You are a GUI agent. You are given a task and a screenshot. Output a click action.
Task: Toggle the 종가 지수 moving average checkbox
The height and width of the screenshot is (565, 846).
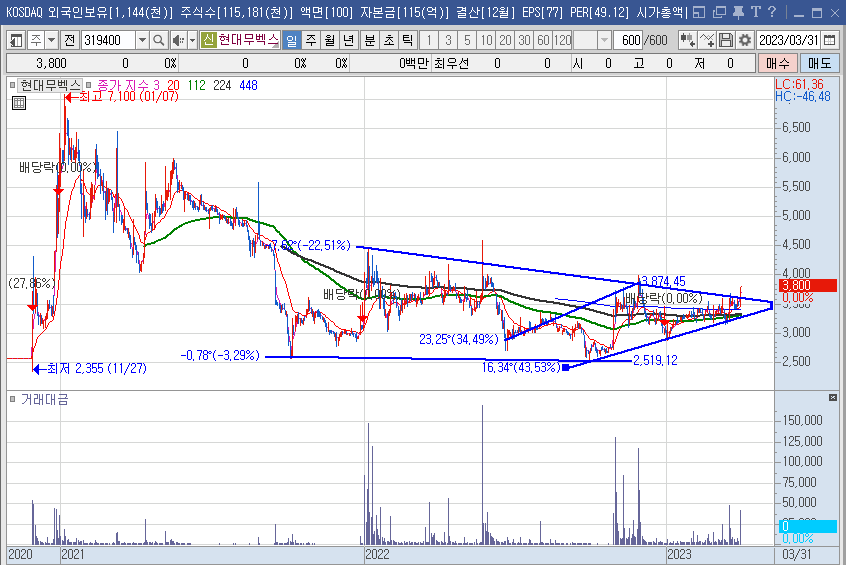pyautogui.click(x=89, y=85)
